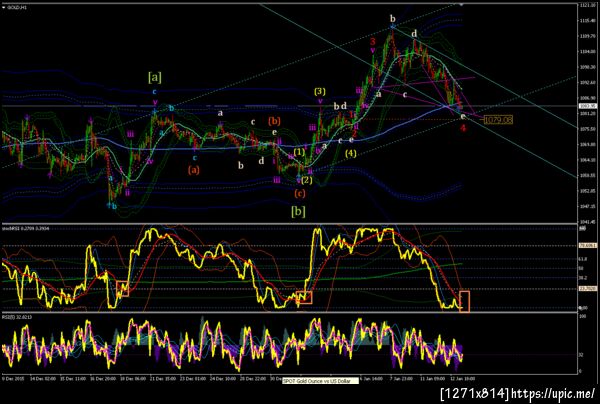This screenshot has width=600, height=404.
Task: Click the 38.2 level on stochRSI axis
Action: click(583, 278)
